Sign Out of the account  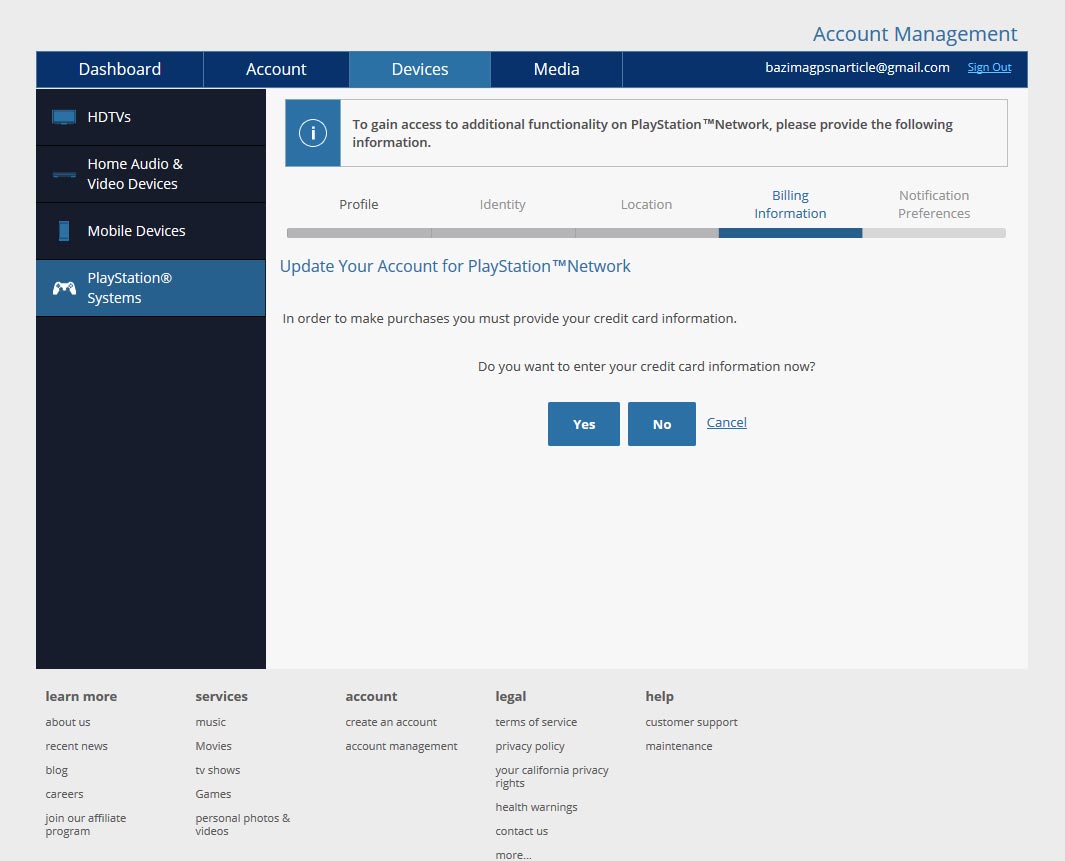coord(989,68)
